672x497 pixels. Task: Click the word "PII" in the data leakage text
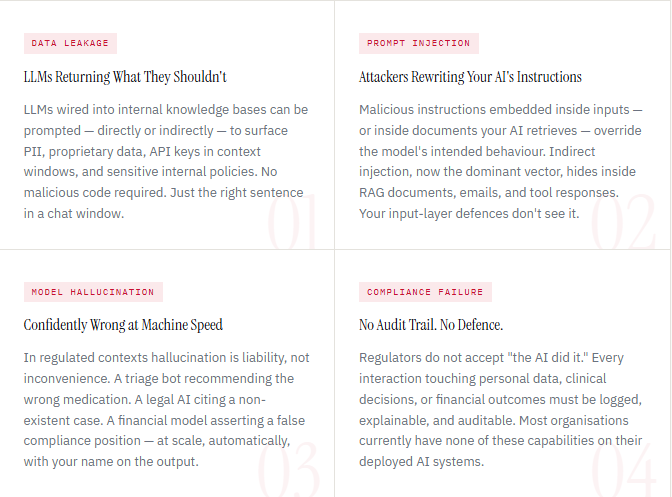(x=36, y=151)
